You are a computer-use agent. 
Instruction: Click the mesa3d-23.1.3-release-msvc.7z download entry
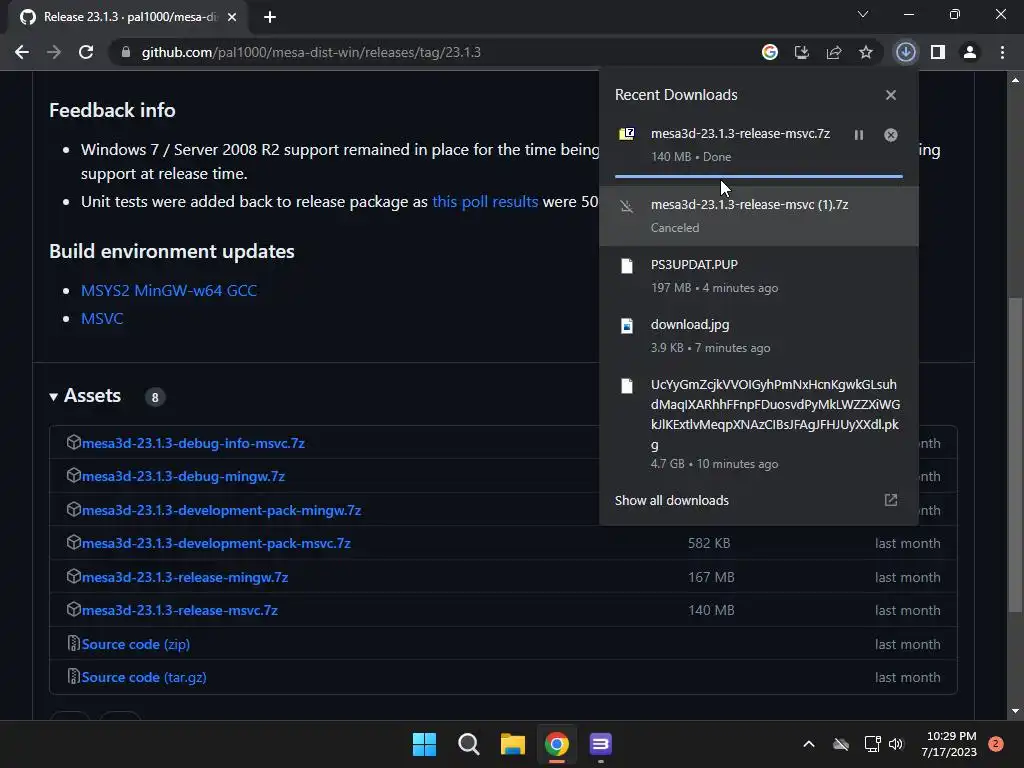759,145
